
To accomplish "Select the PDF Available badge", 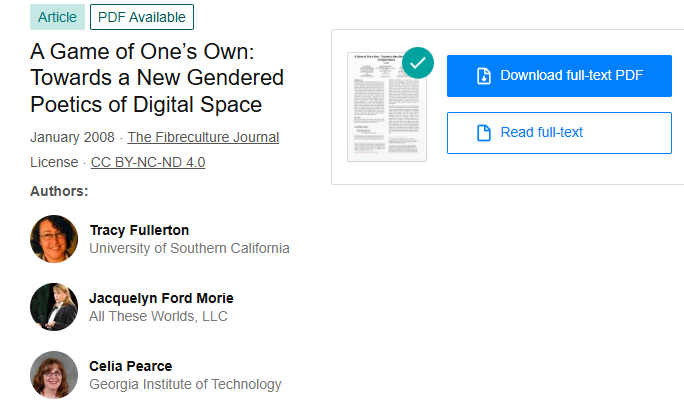I will pyautogui.click(x=142, y=17).
